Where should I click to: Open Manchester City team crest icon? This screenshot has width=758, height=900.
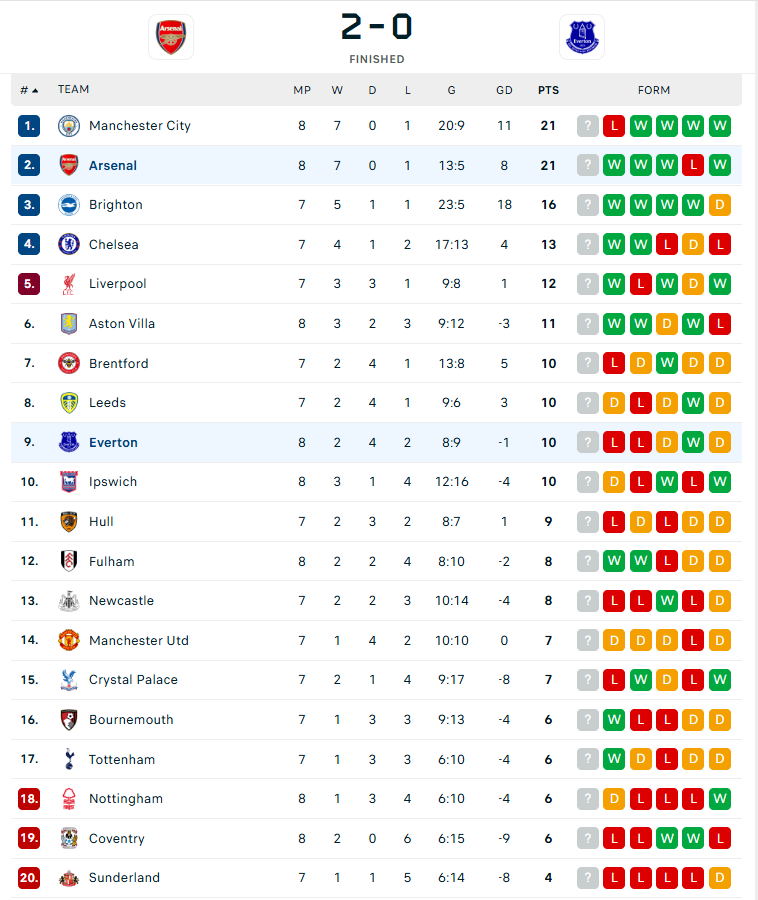(69, 126)
